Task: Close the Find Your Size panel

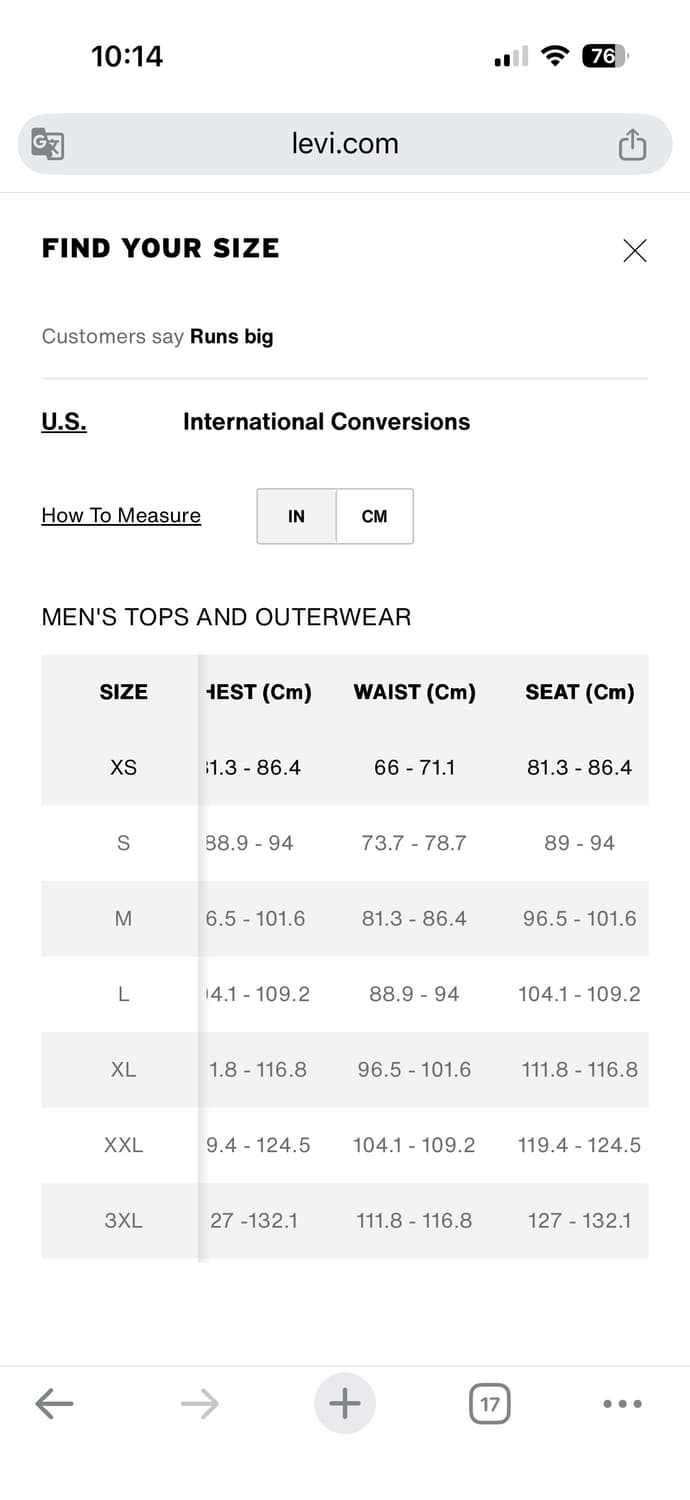Action: pyautogui.click(x=634, y=250)
